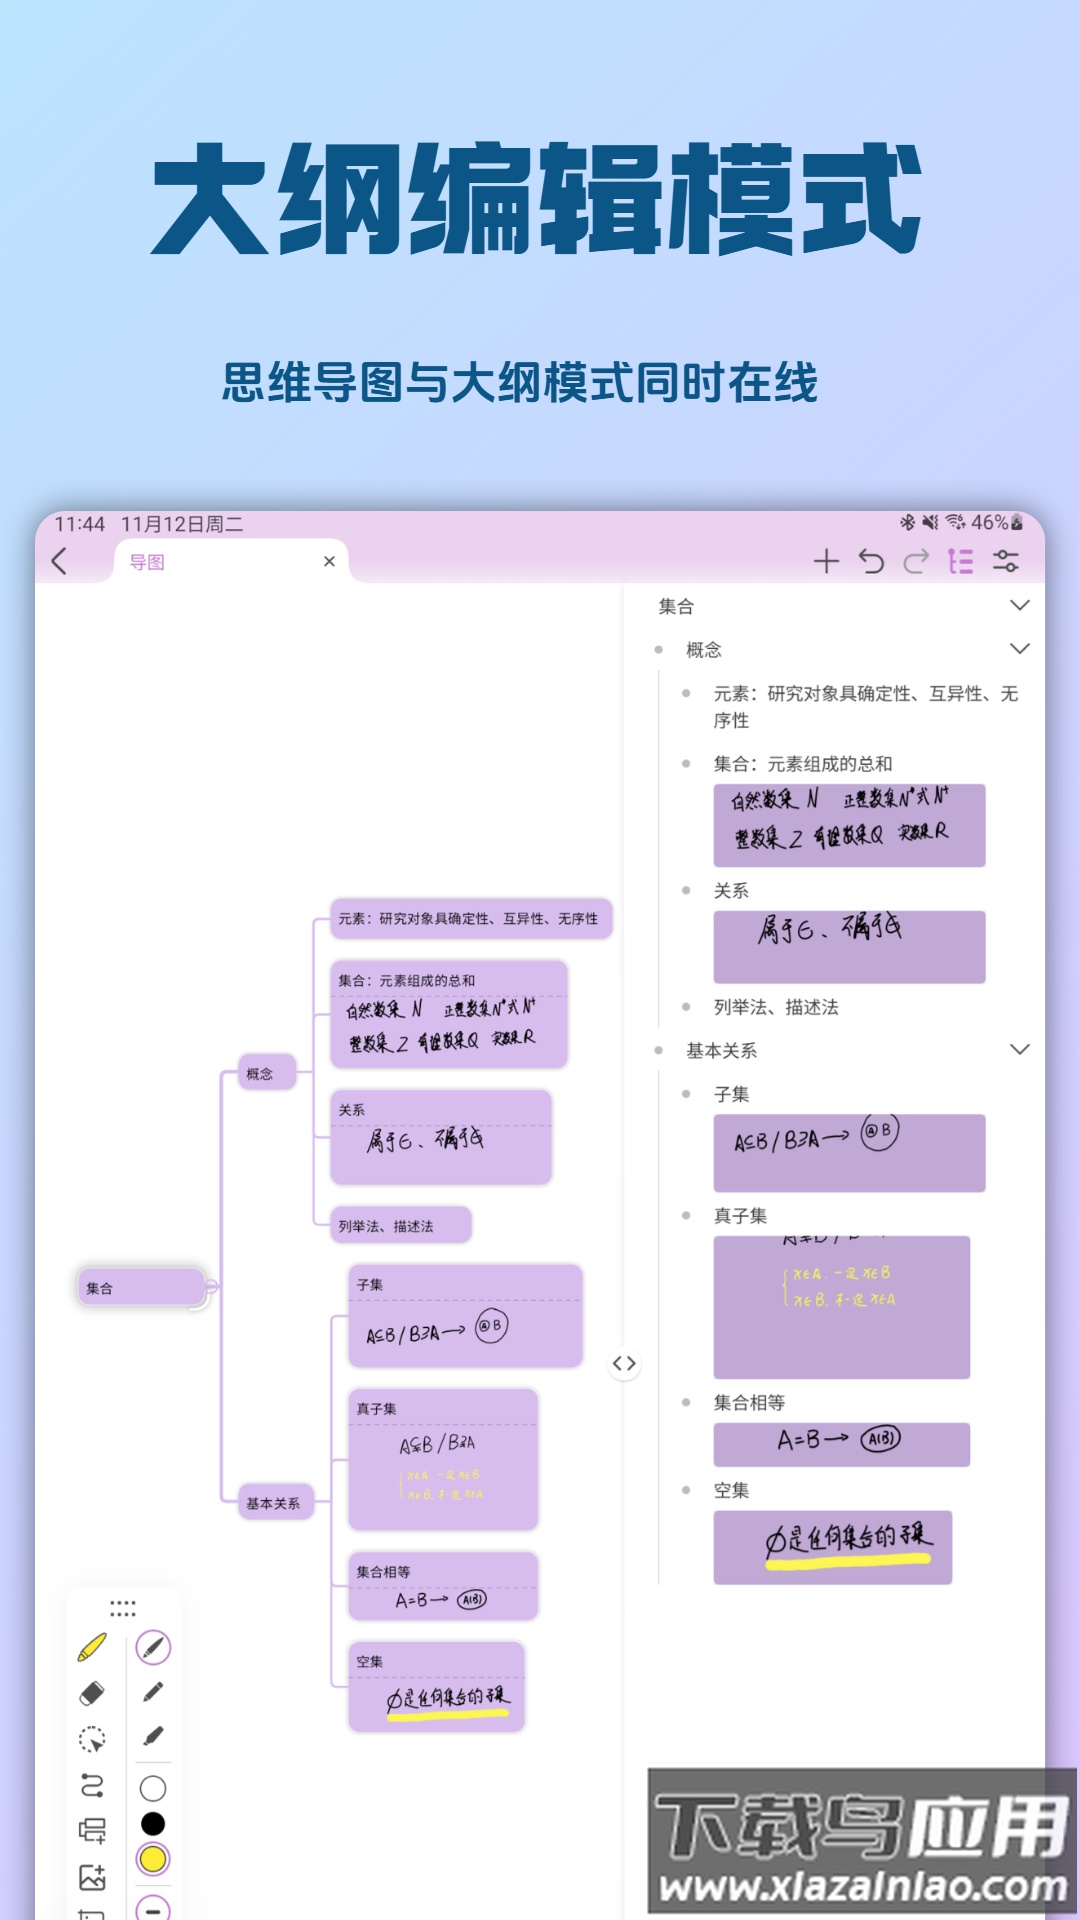The image size is (1080, 1920).
Task: Click the panel divider resize handle
Action: pos(624,1363)
